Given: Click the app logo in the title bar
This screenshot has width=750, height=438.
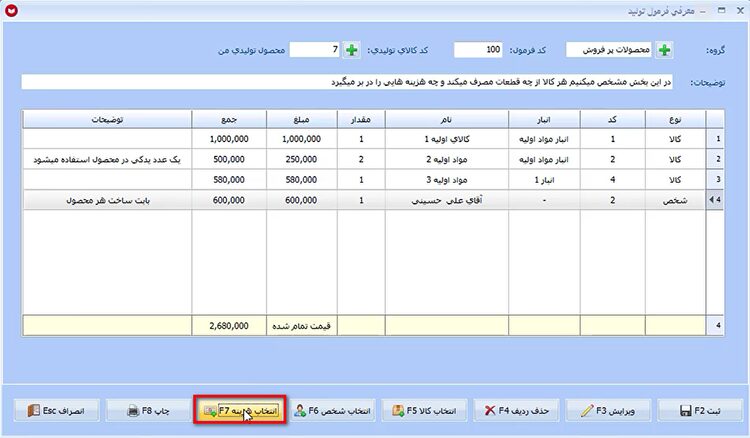Looking at the screenshot, I should [11, 11].
